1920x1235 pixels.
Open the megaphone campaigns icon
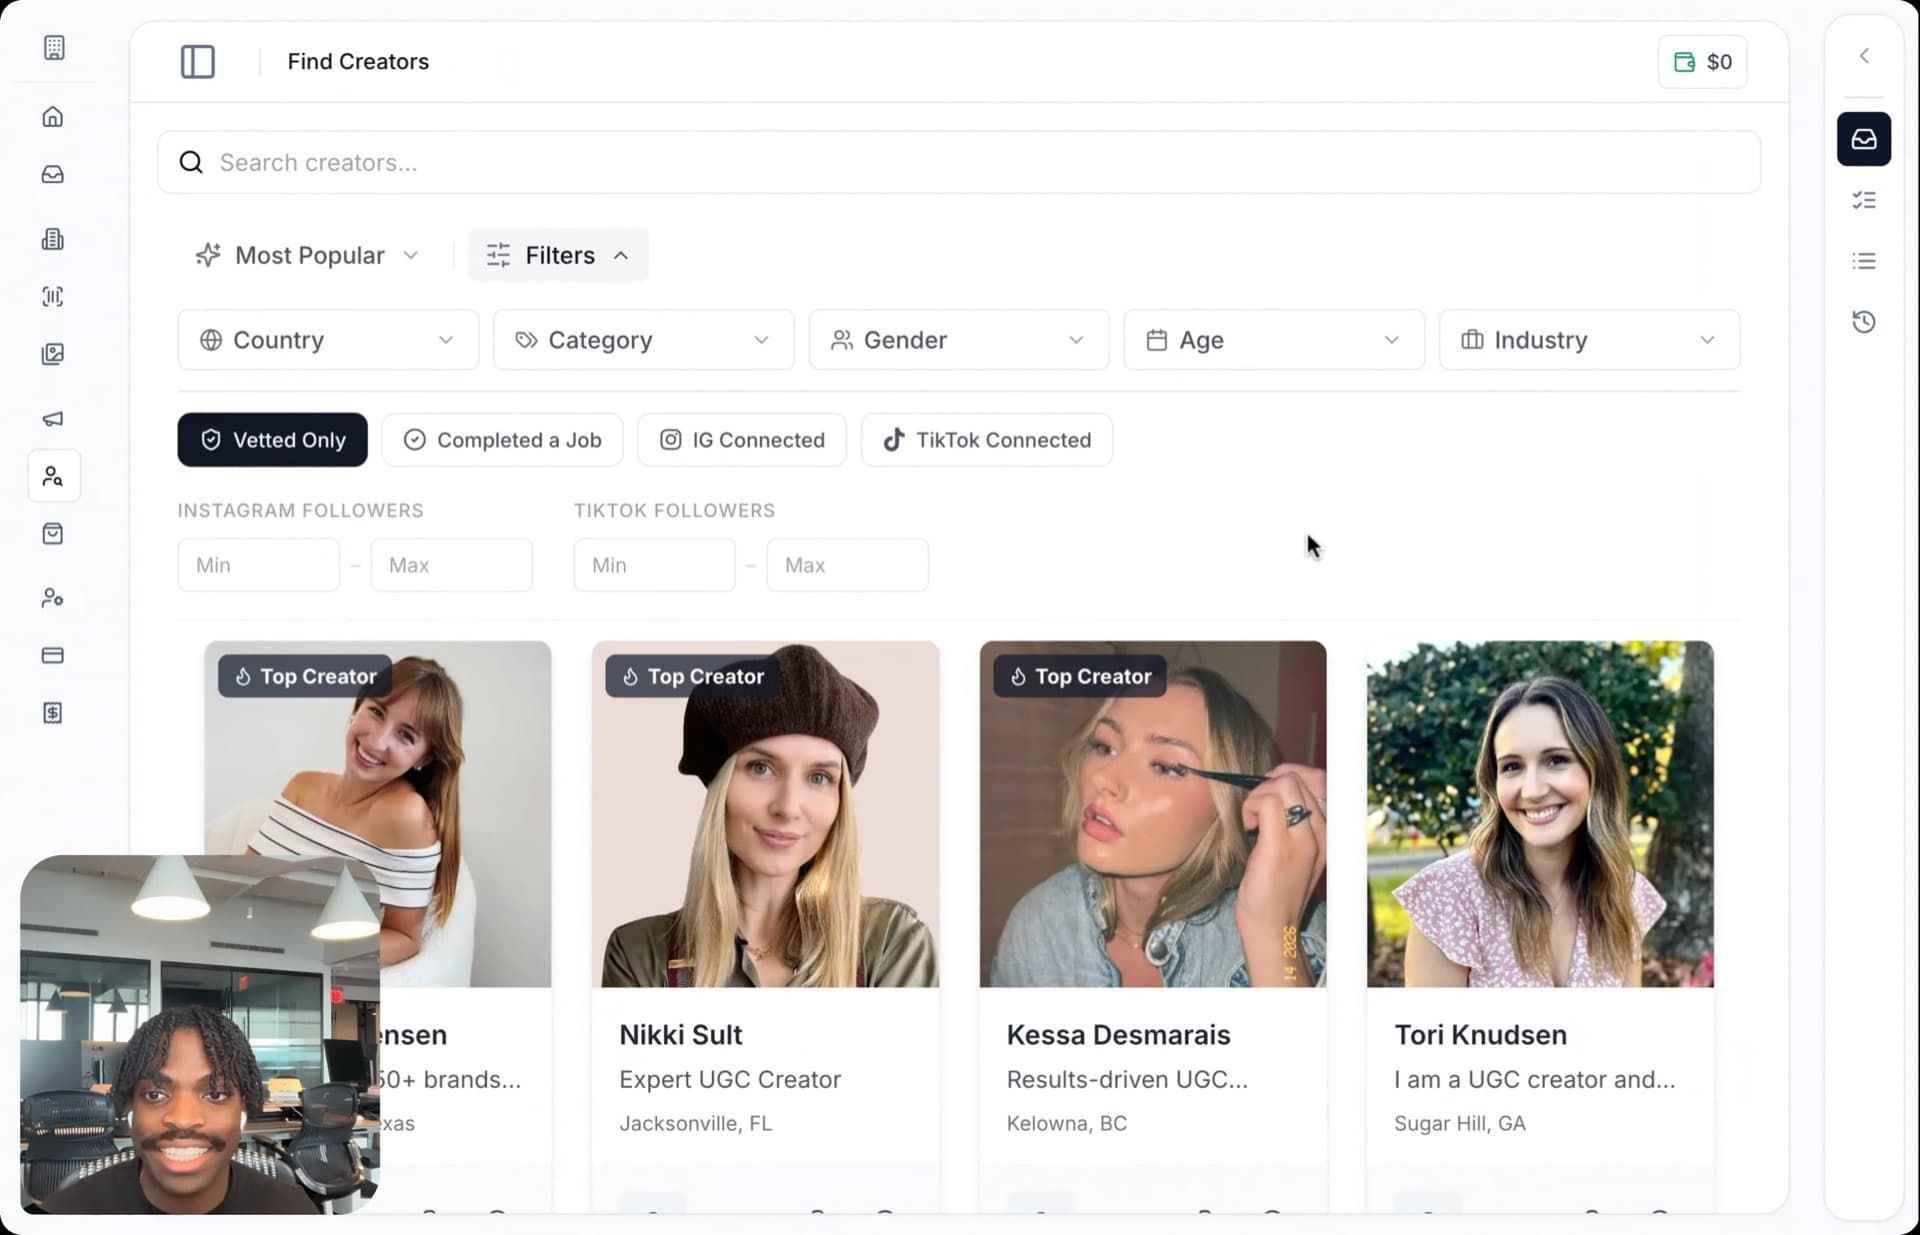(53, 418)
